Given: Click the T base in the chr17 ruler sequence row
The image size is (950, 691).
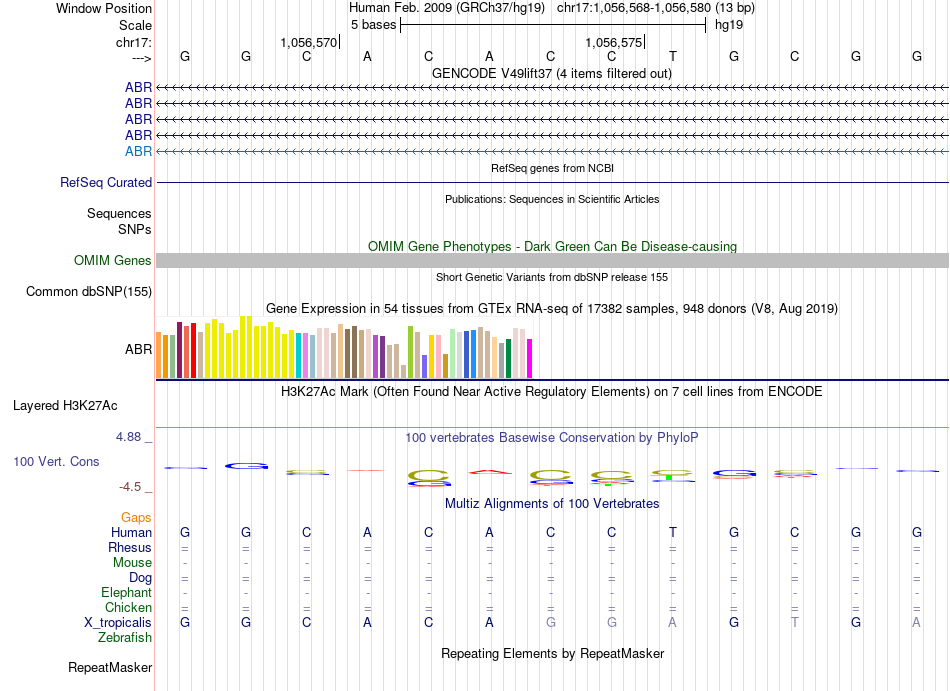Looking at the screenshot, I should [x=673, y=56].
